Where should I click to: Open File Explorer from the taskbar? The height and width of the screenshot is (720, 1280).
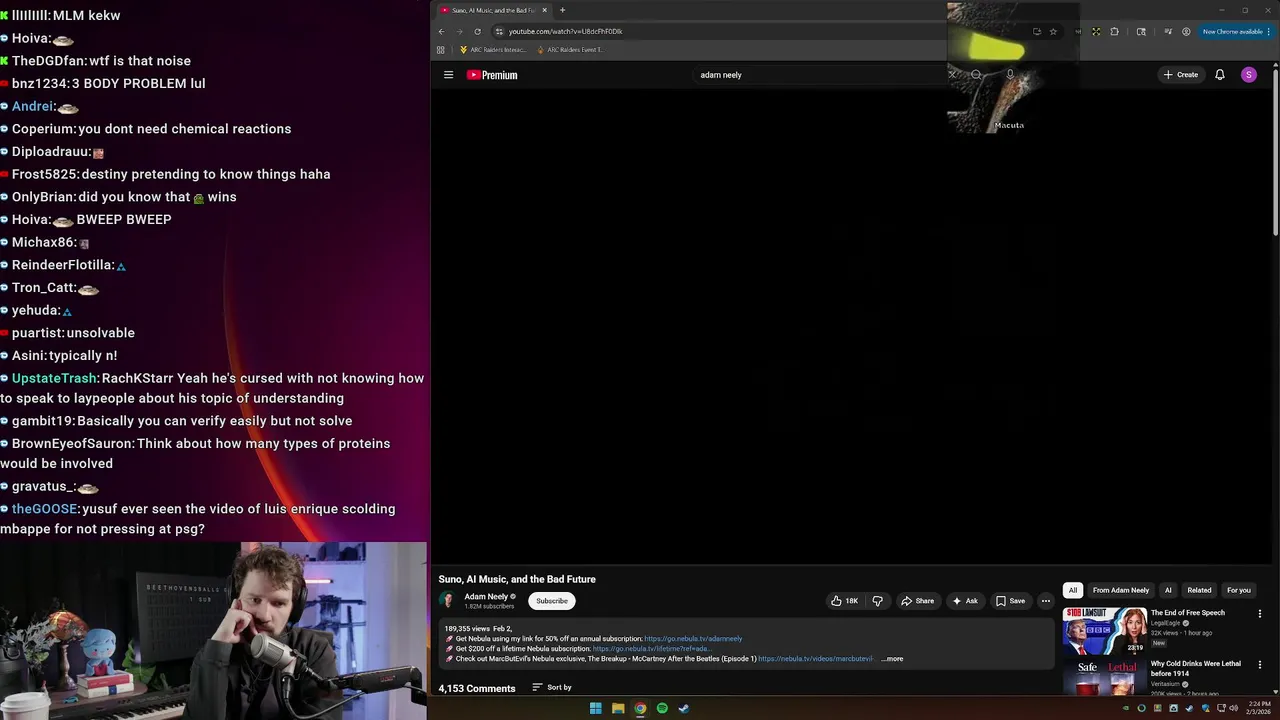(x=618, y=708)
